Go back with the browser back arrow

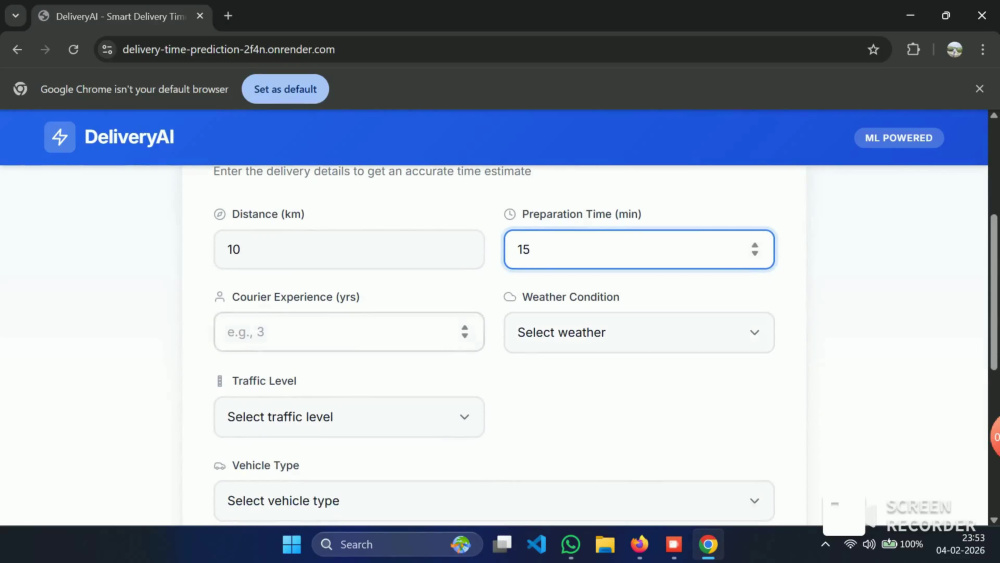(x=17, y=49)
